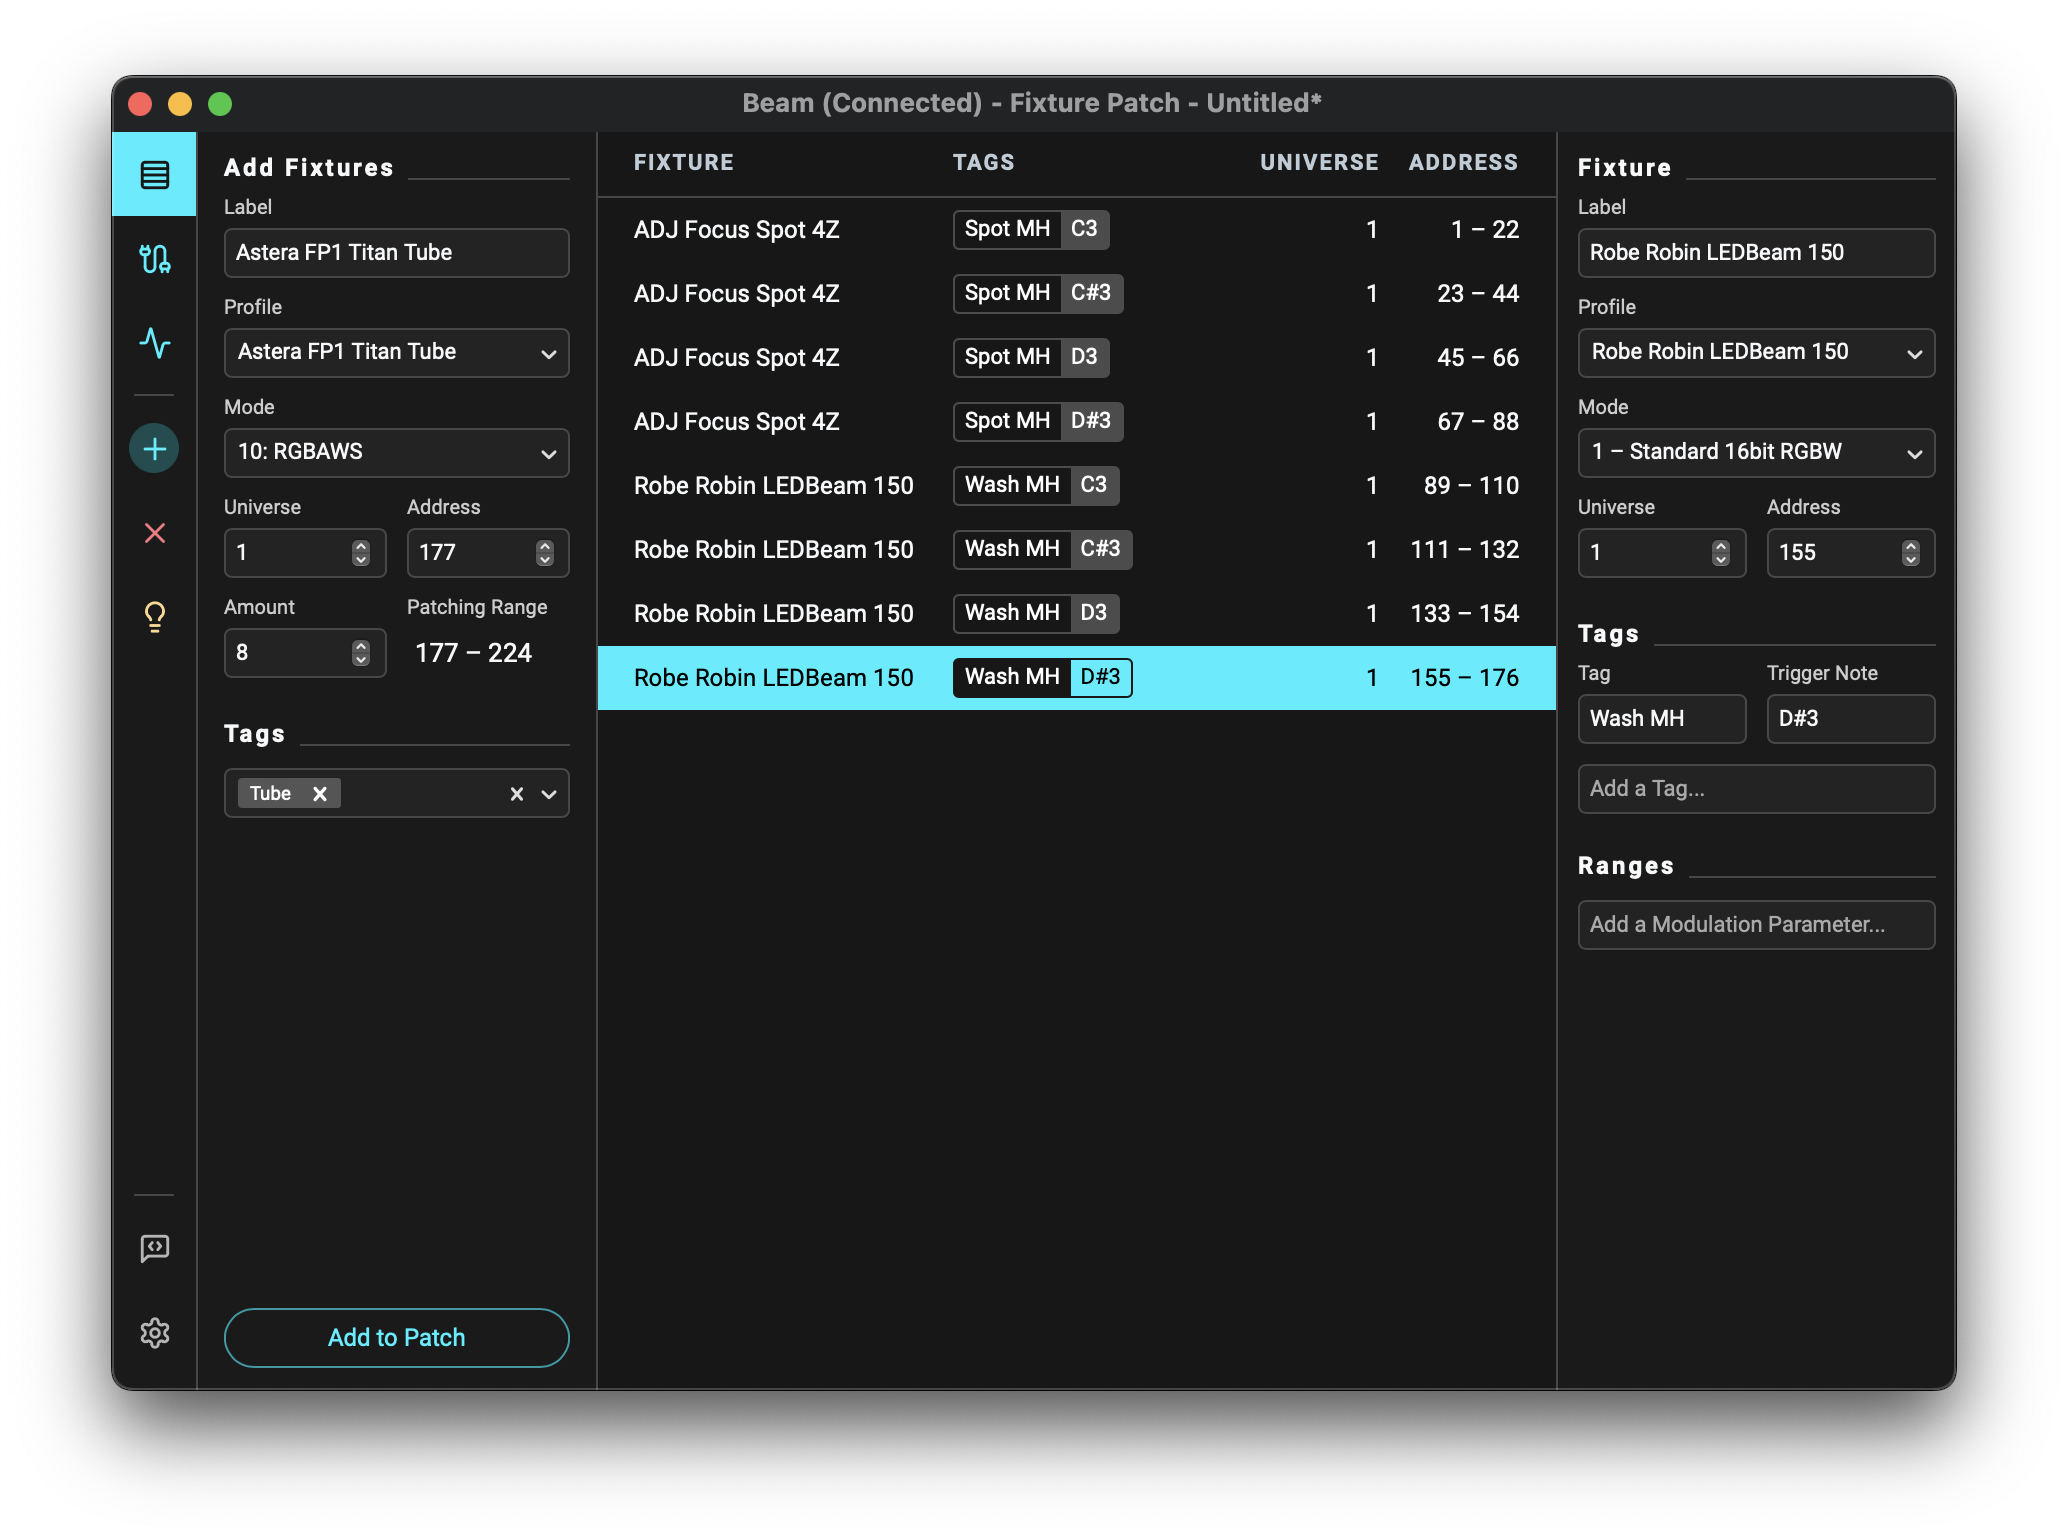Image resolution: width=2068 pixels, height=1538 pixels.
Task: Click the Spot MH D#3 tag
Action: pyautogui.click(x=1038, y=421)
